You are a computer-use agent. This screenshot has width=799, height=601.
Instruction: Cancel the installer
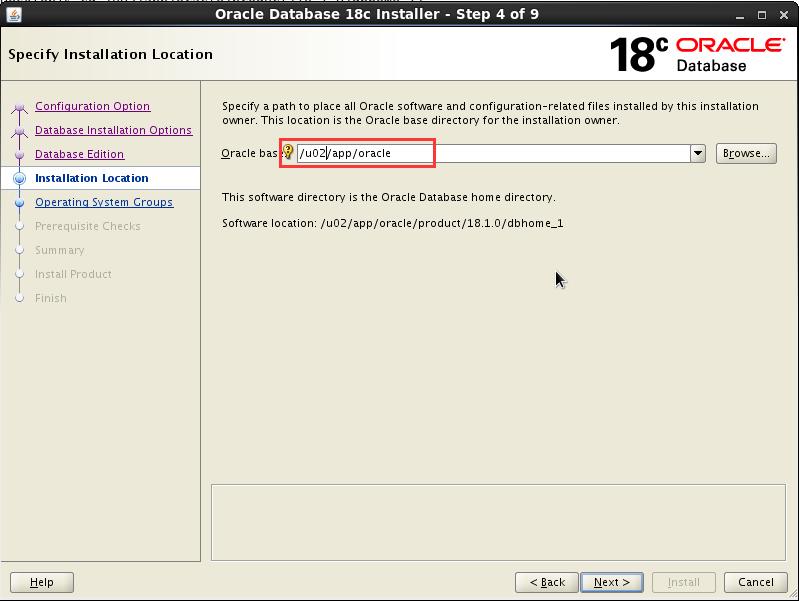pyautogui.click(x=755, y=582)
